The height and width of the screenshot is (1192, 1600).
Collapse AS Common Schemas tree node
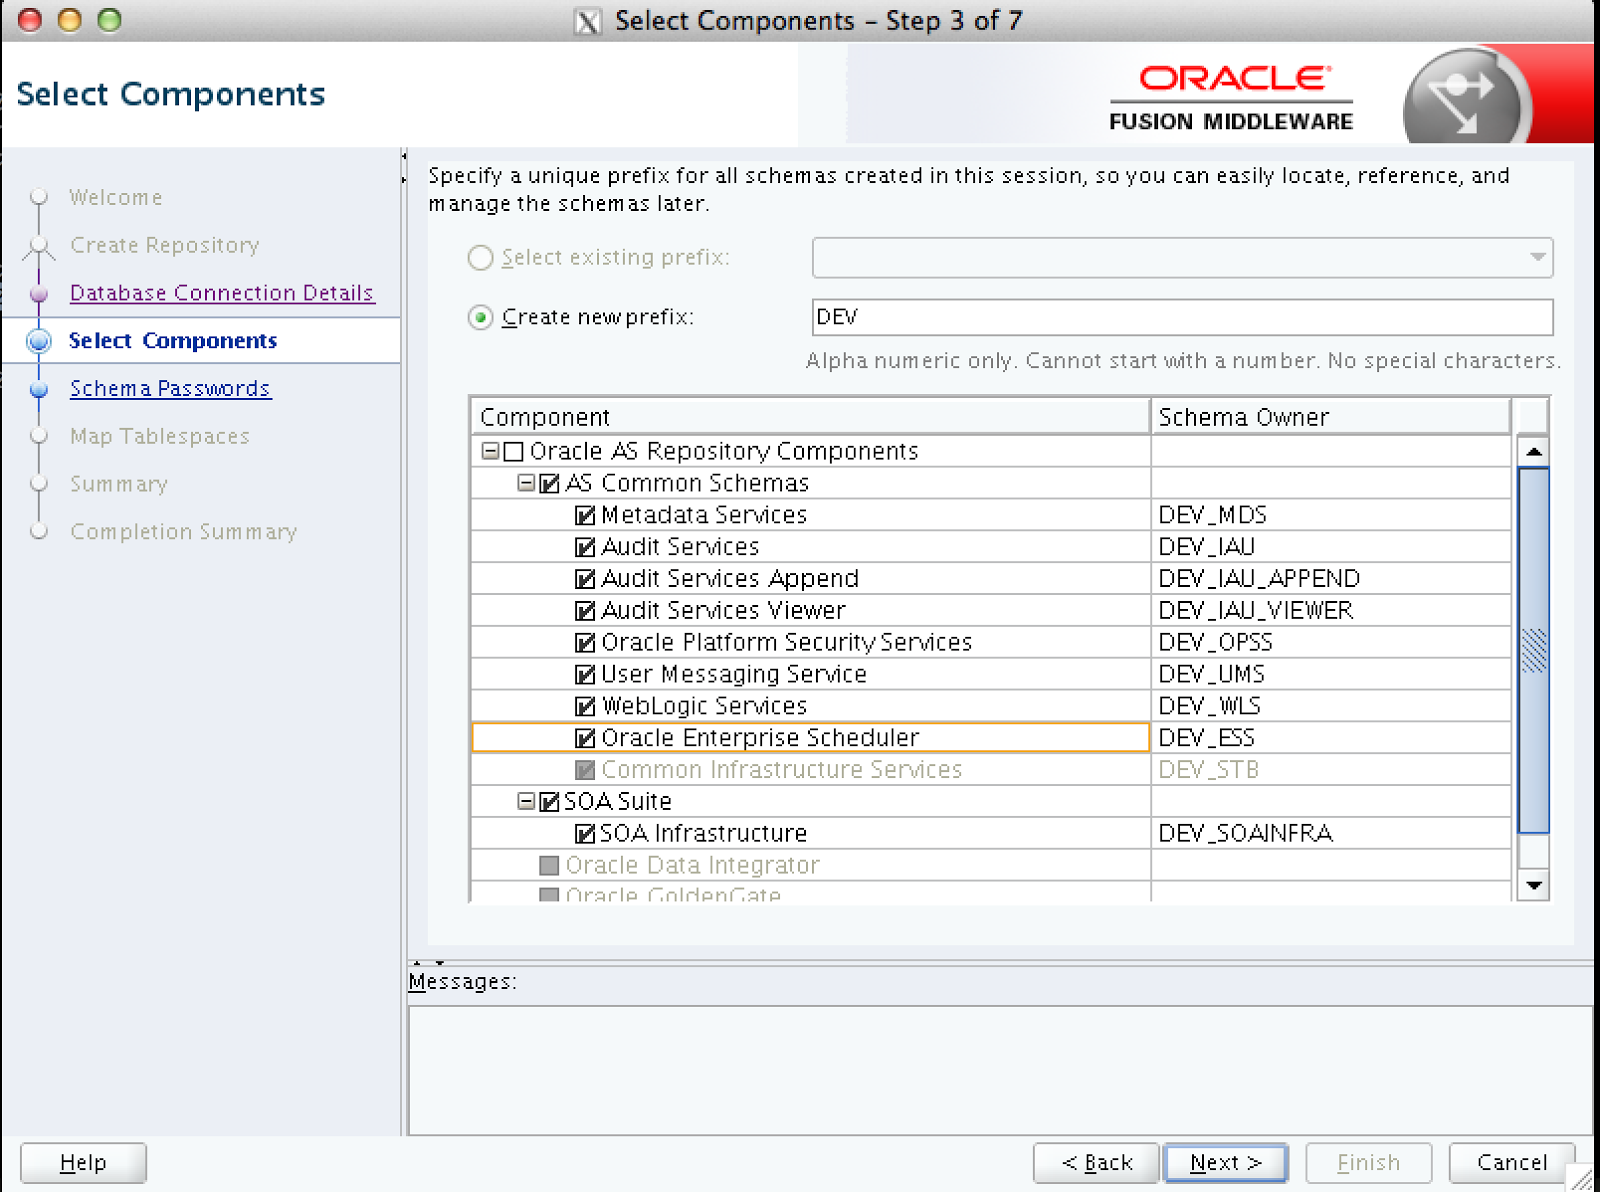[526, 483]
